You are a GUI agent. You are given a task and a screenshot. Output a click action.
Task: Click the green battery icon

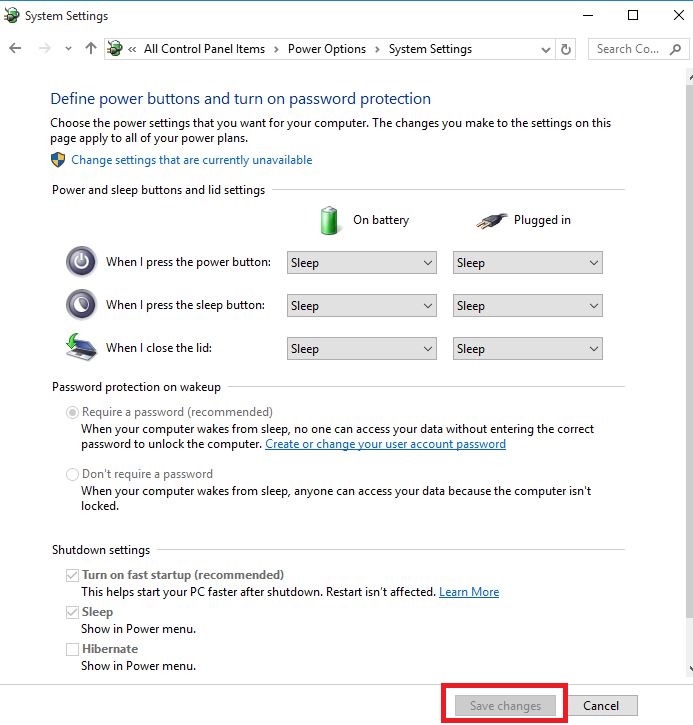coord(329,220)
